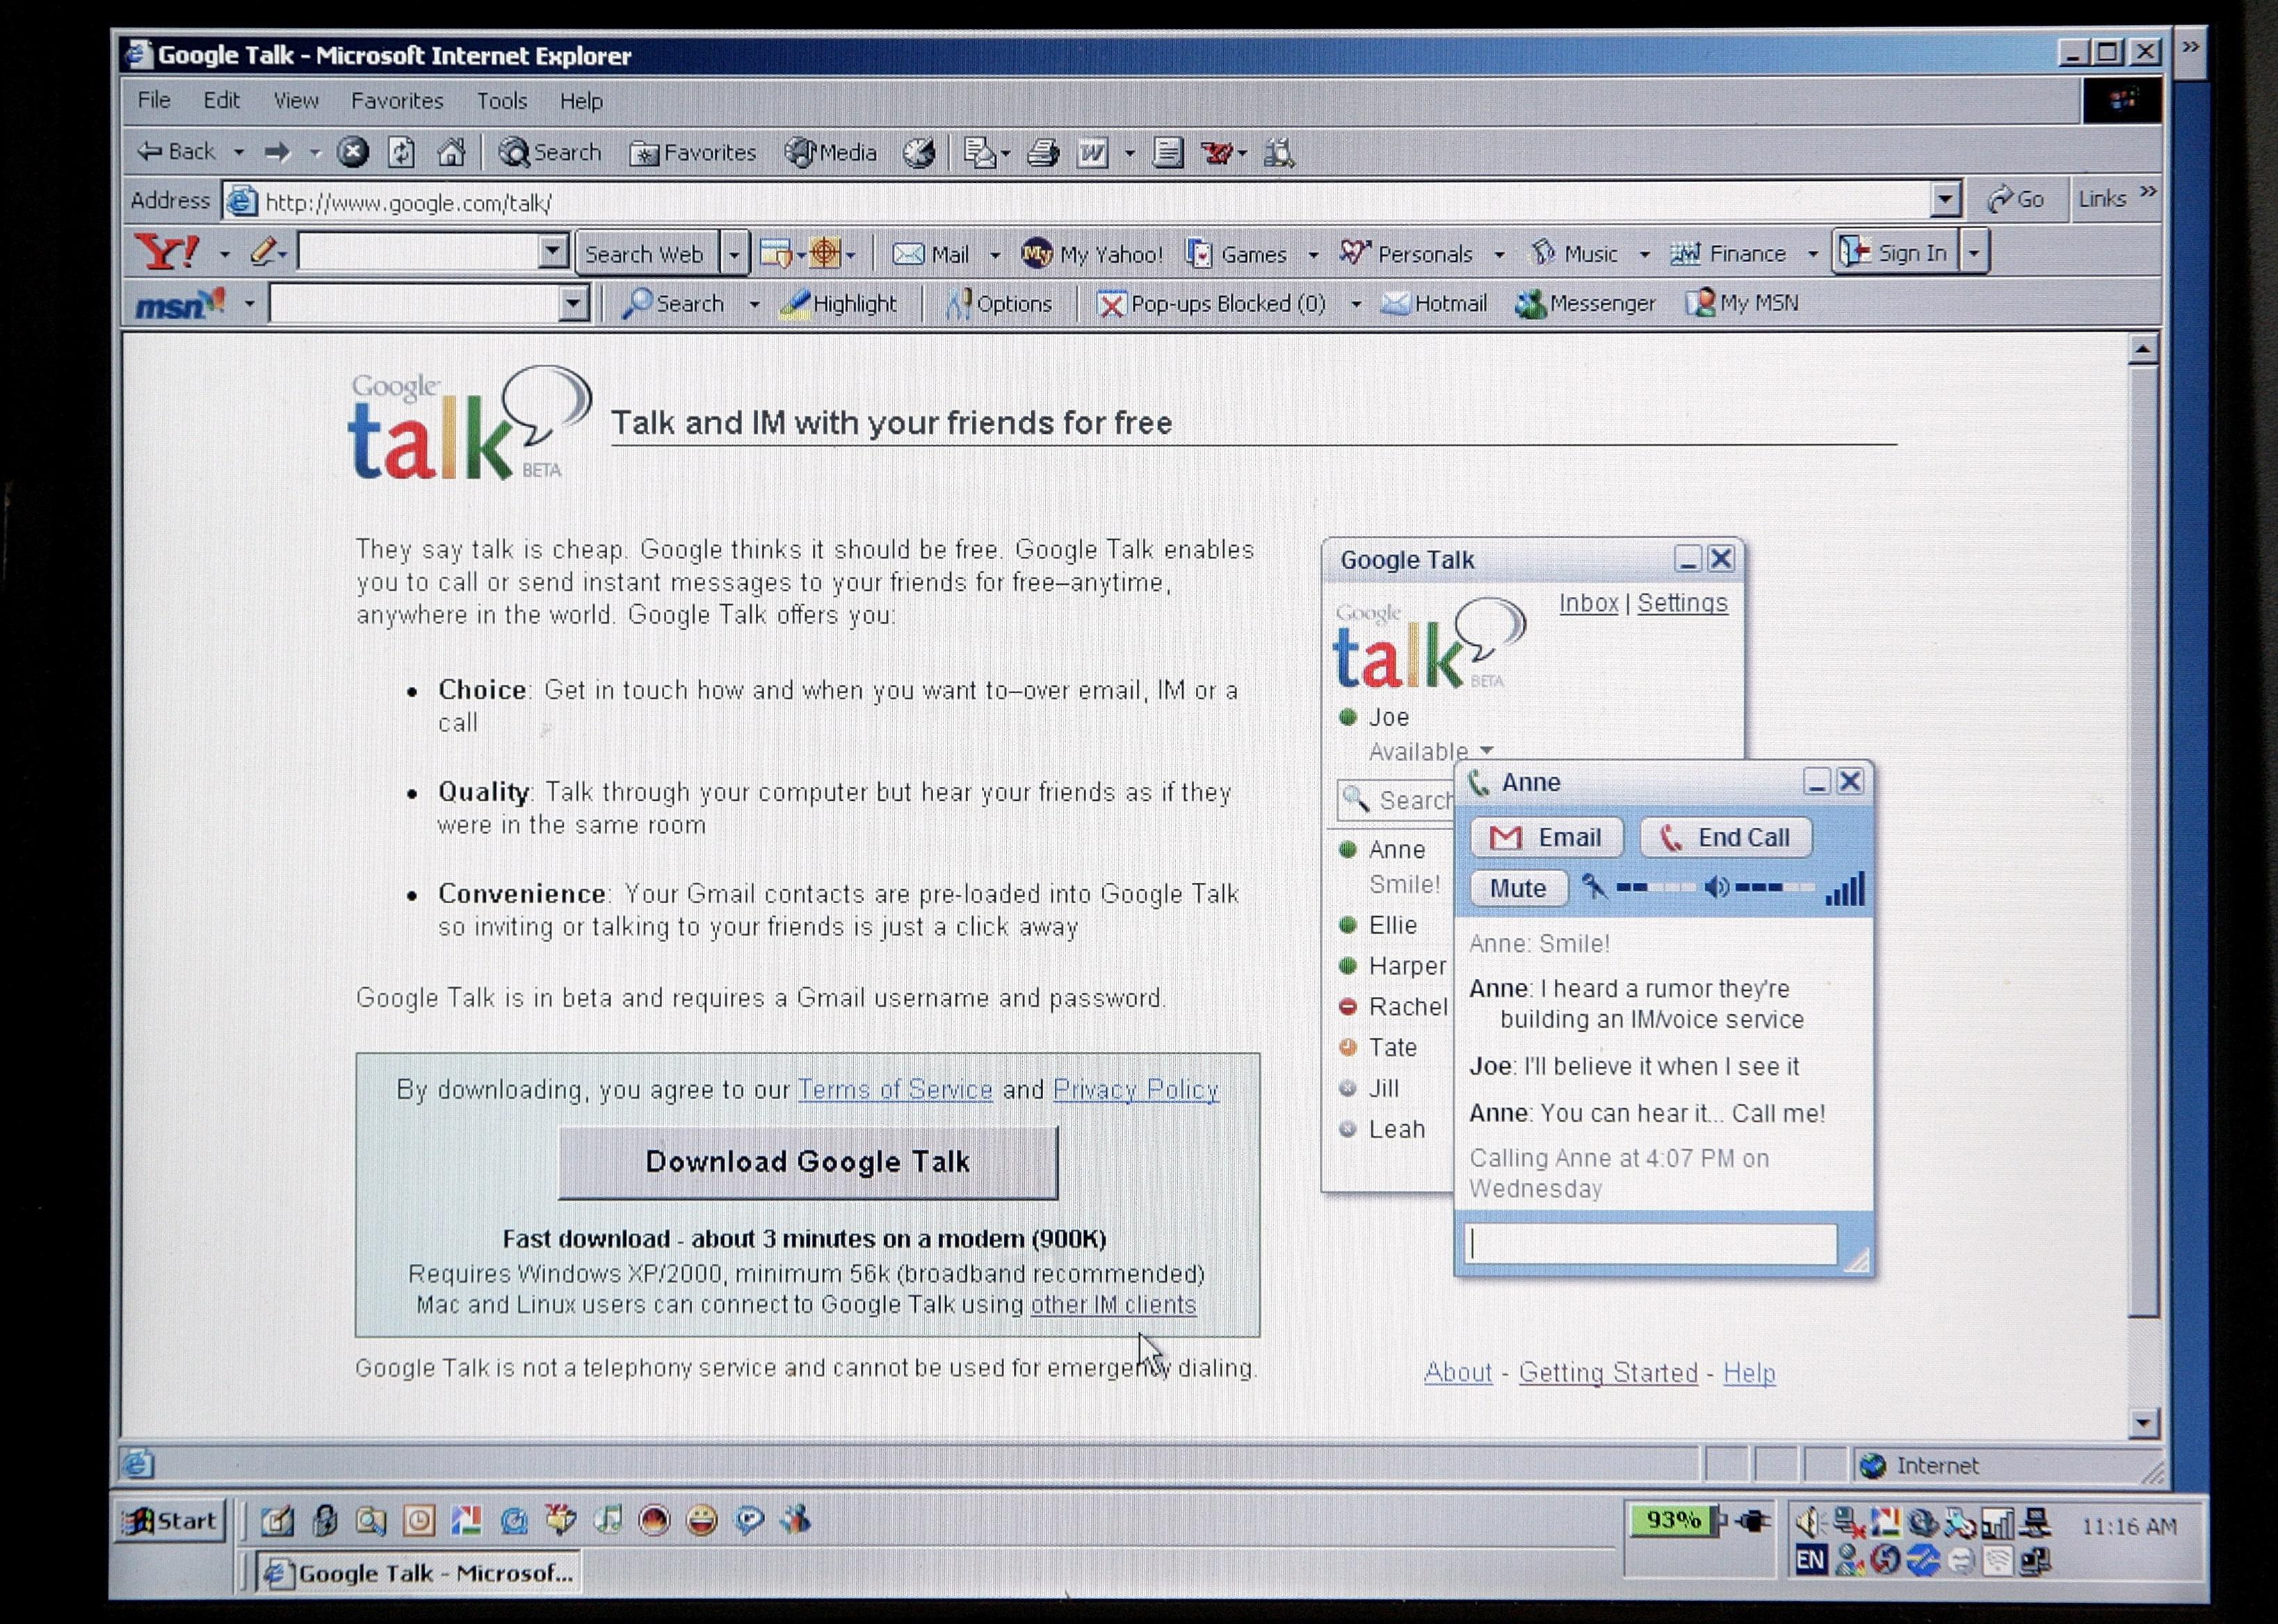2278x1624 pixels.
Task: Click the Windows Start button
Action: click(x=169, y=1521)
